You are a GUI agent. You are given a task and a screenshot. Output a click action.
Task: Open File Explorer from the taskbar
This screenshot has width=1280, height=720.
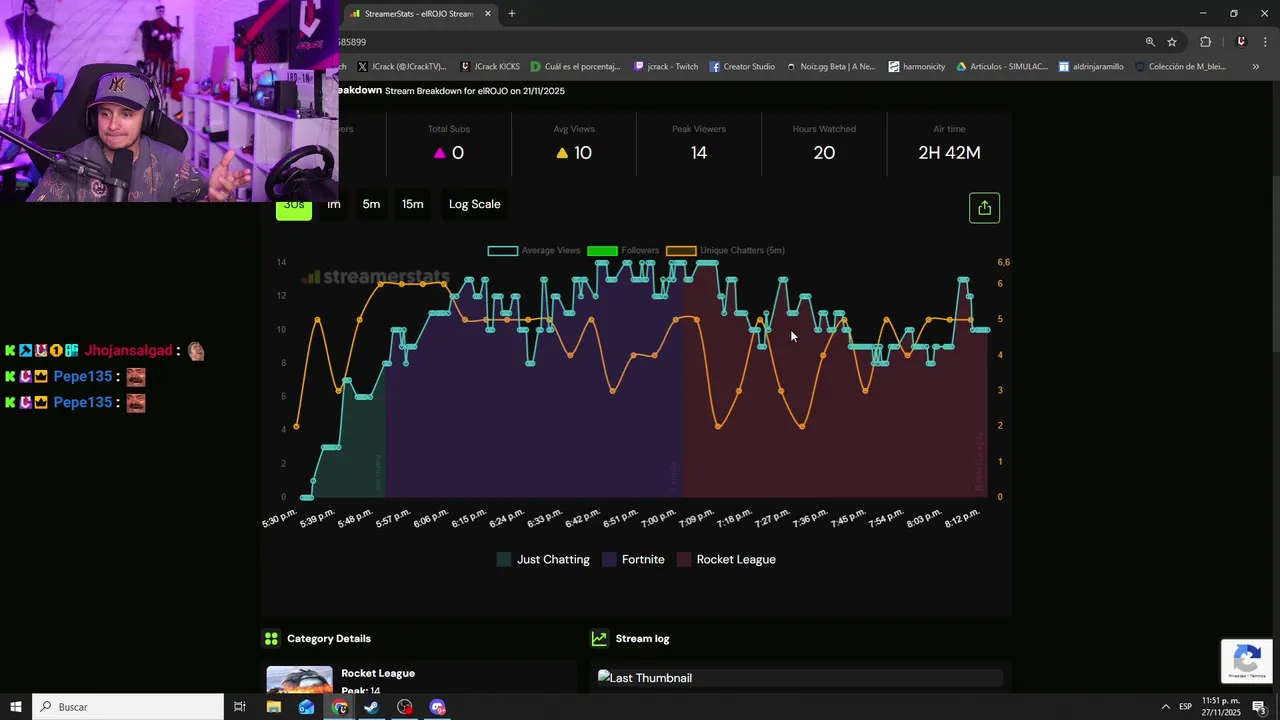(273, 707)
